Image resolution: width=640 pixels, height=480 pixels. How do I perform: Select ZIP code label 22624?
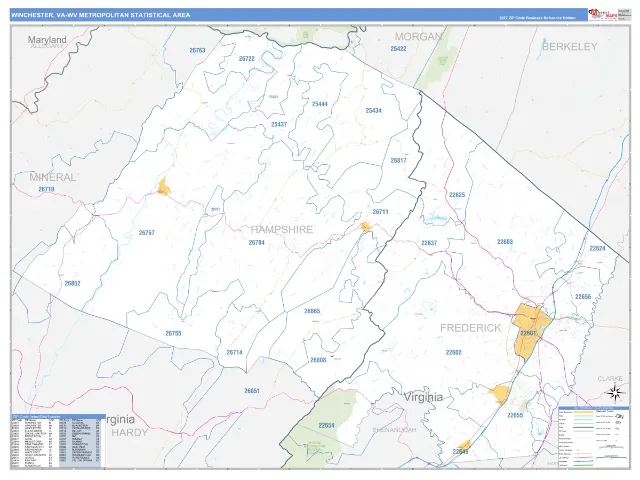pyautogui.click(x=598, y=248)
